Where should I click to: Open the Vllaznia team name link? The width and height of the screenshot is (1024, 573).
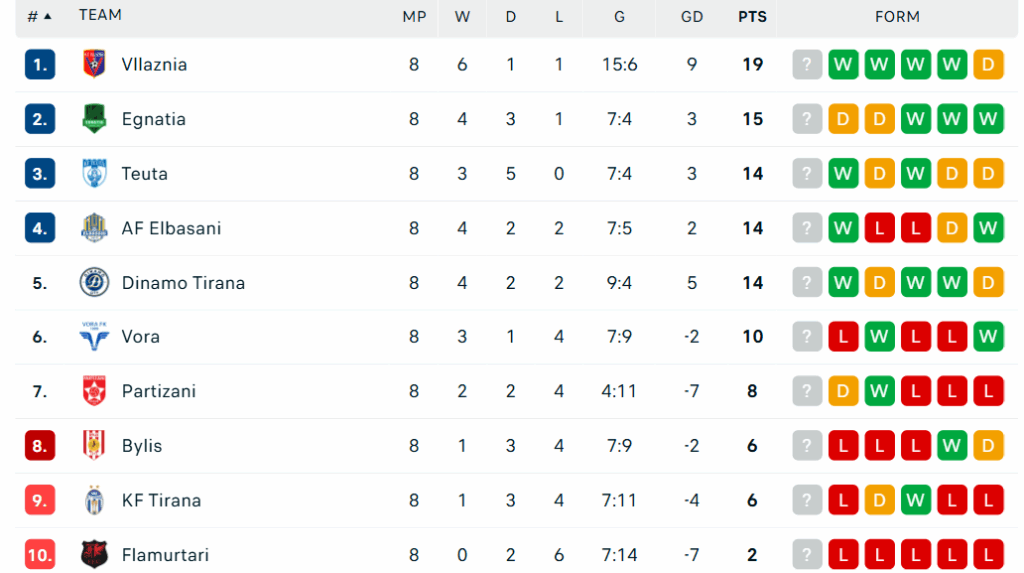(x=154, y=65)
